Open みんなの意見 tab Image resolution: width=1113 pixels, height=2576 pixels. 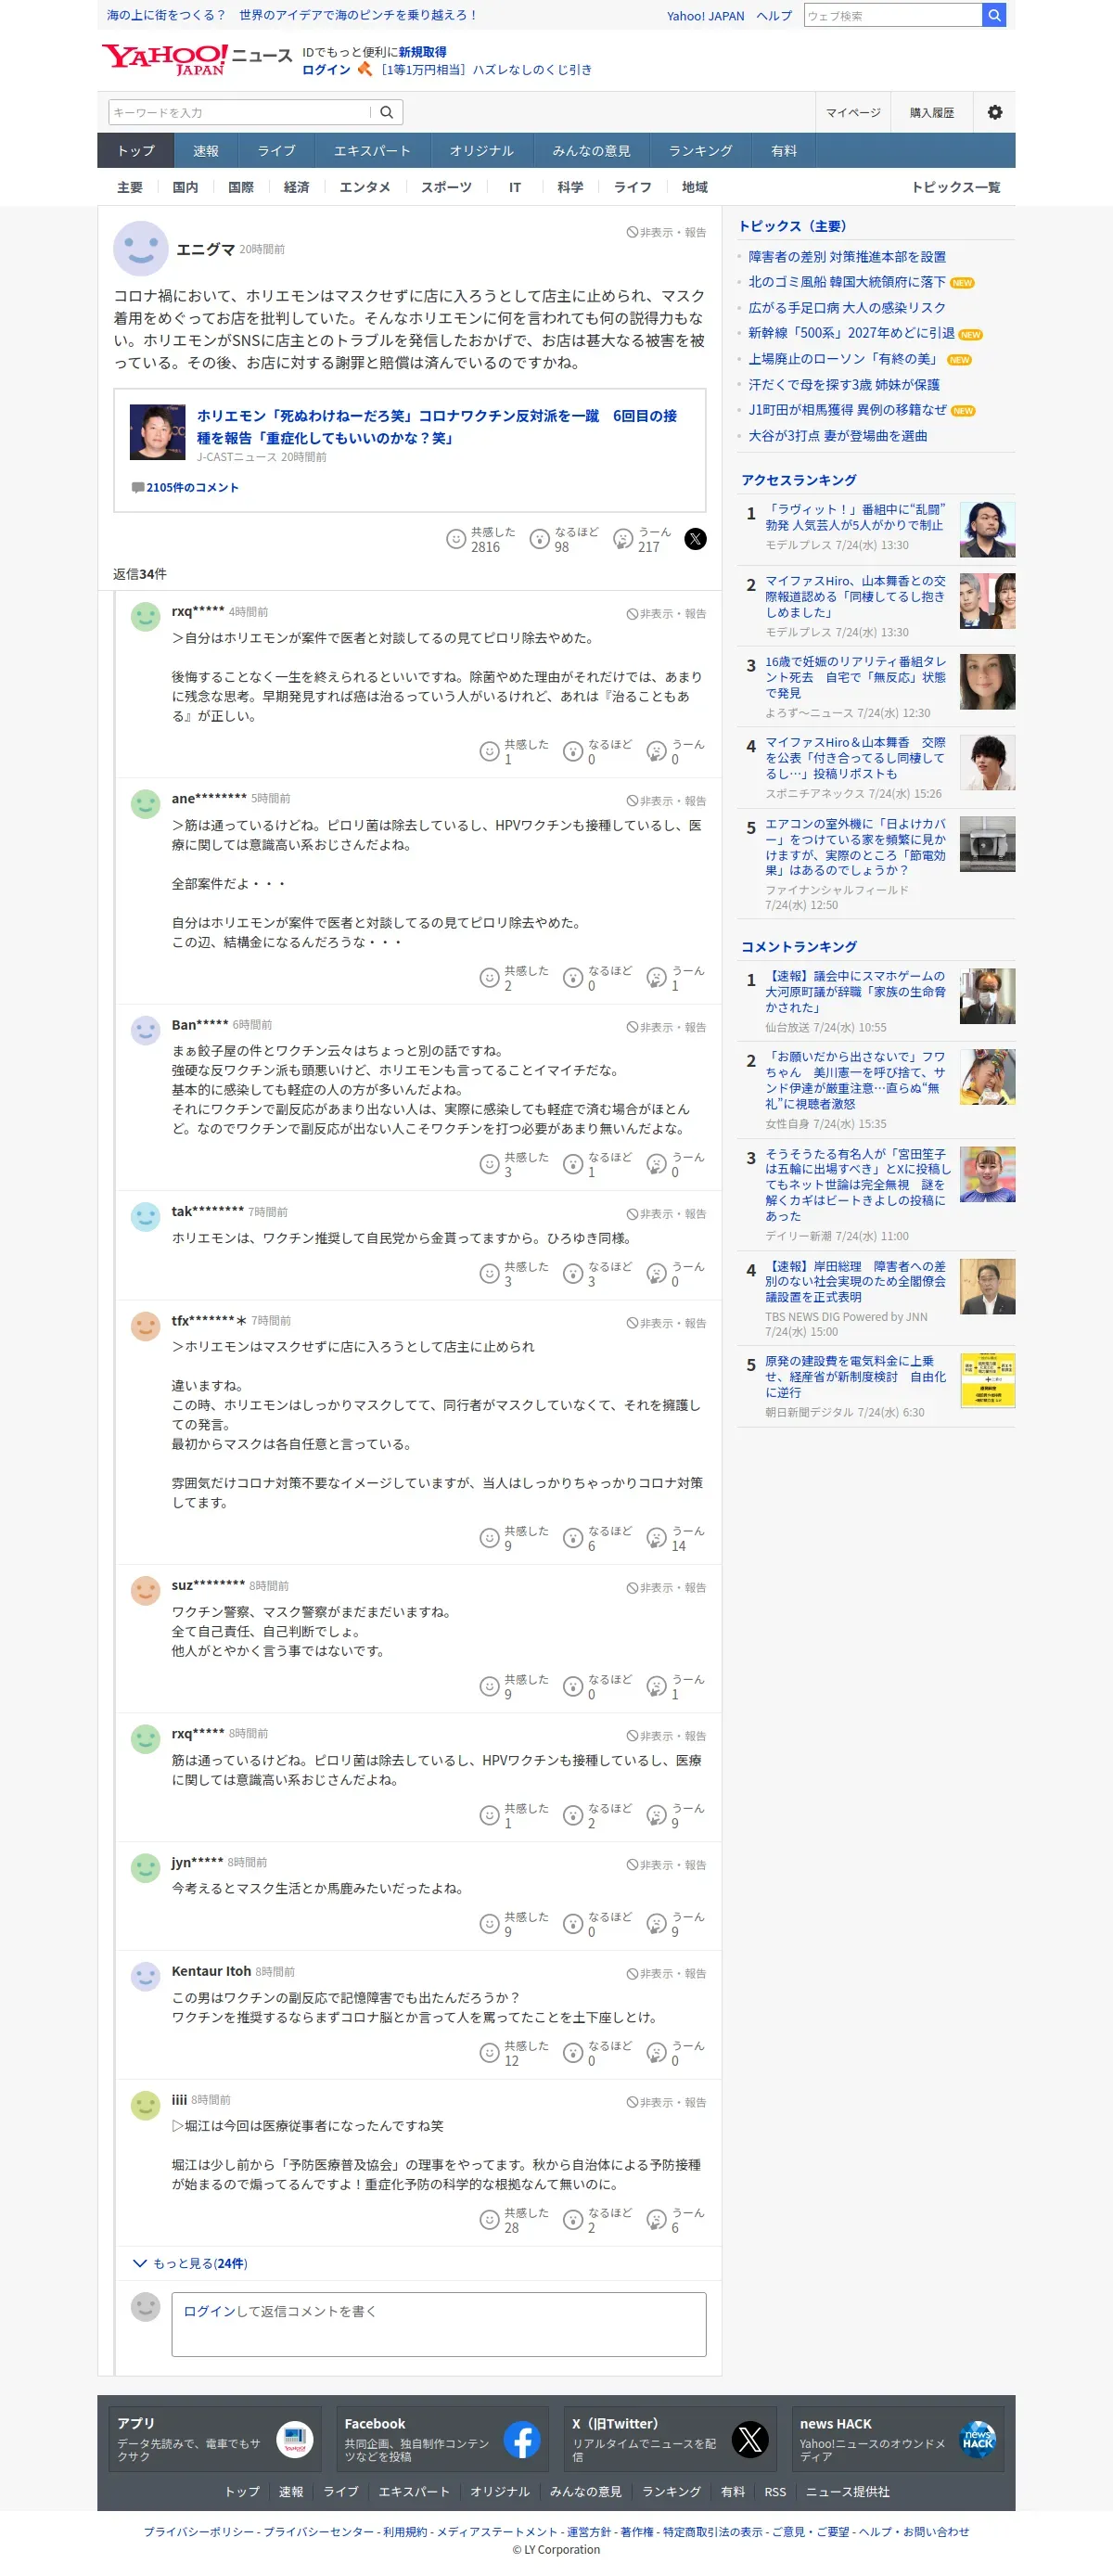pyautogui.click(x=591, y=151)
